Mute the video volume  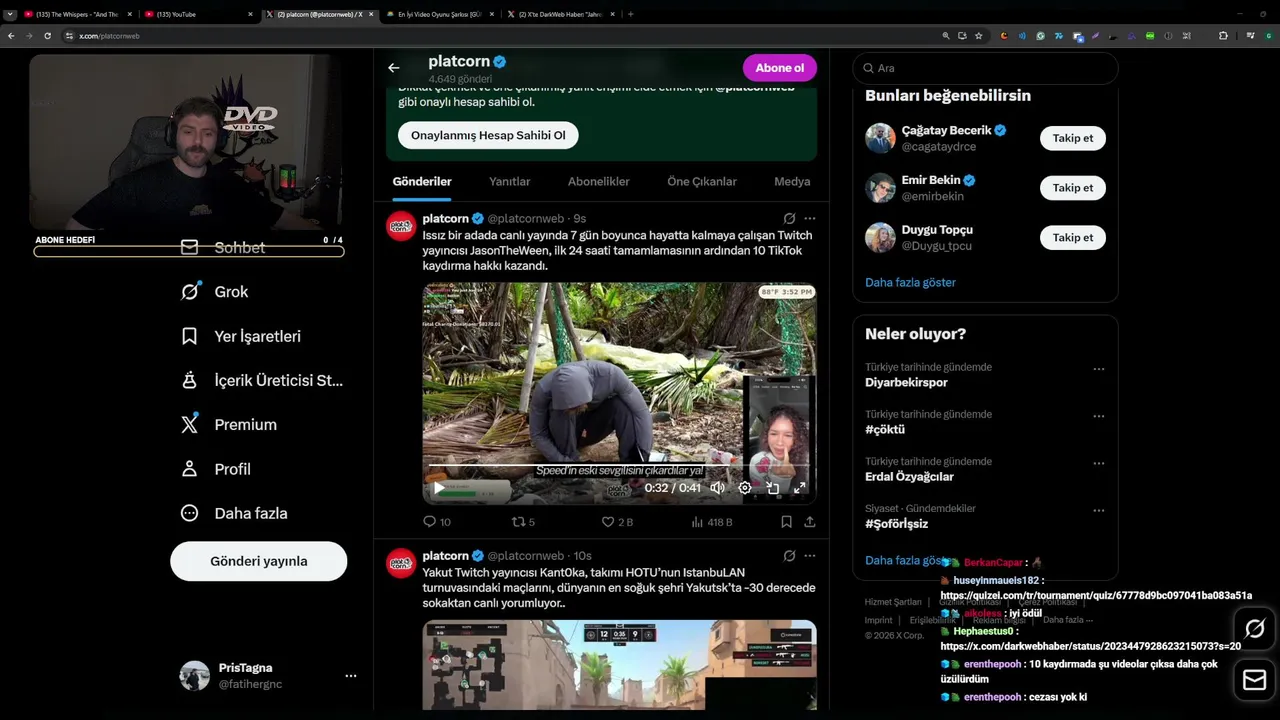point(717,488)
